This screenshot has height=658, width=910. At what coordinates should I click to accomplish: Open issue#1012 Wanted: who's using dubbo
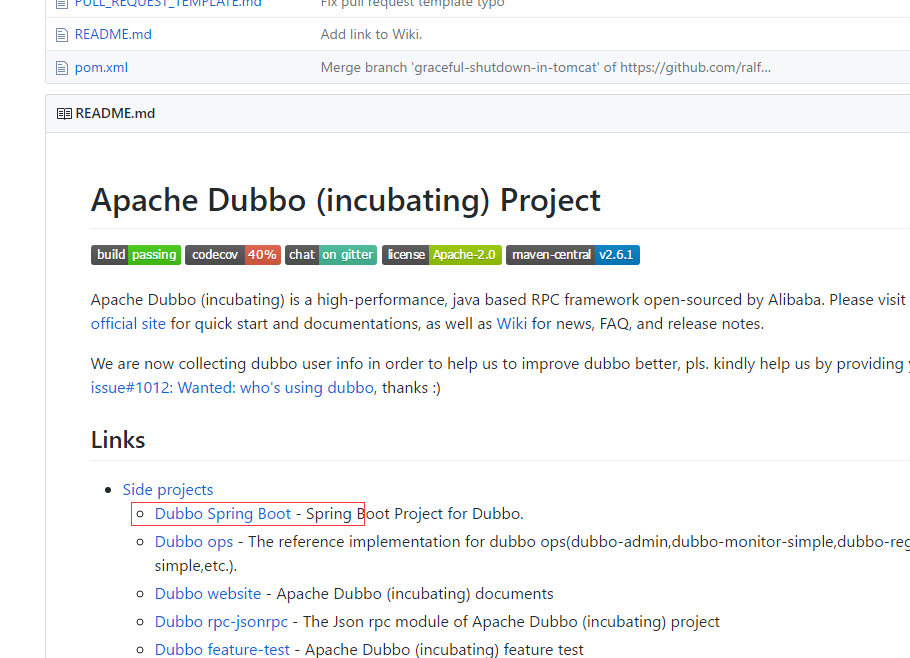[x=232, y=387]
